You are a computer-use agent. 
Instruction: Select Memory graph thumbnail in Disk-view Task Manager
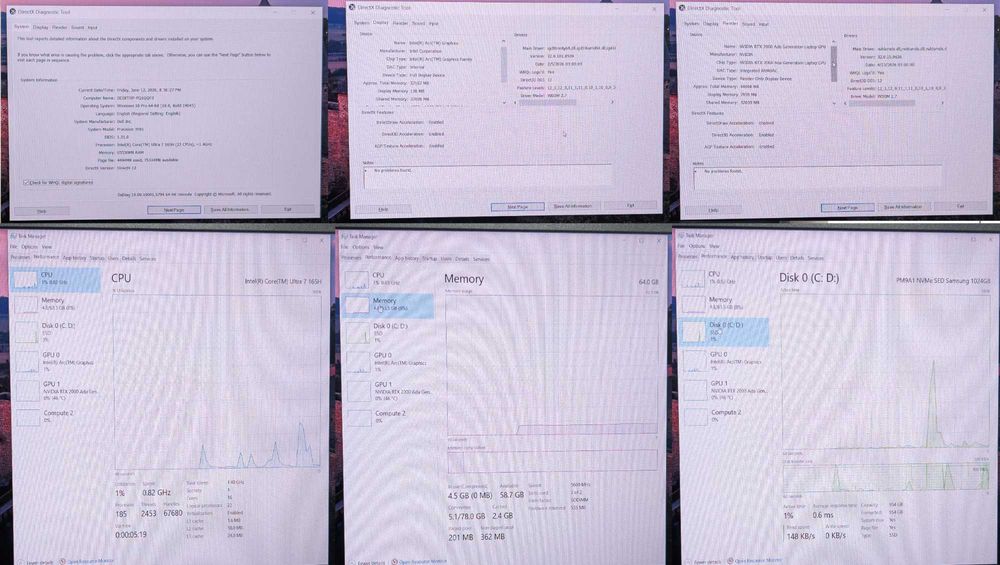(694, 304)
